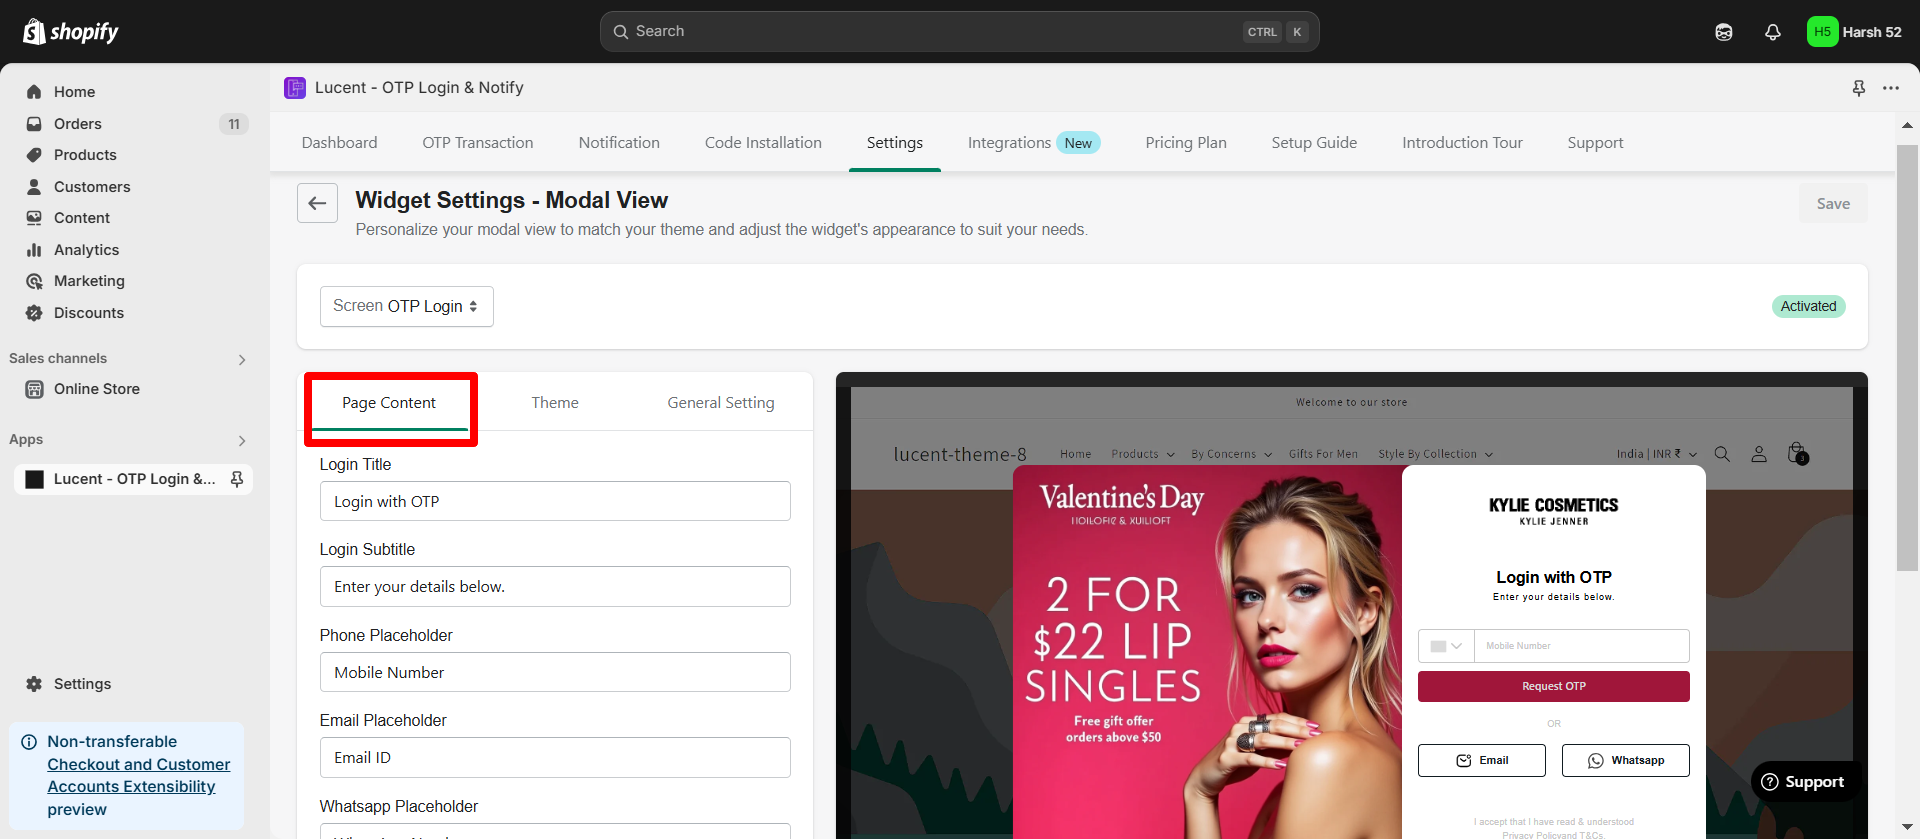Click the Email Placeholder input field

pos(555,757)
